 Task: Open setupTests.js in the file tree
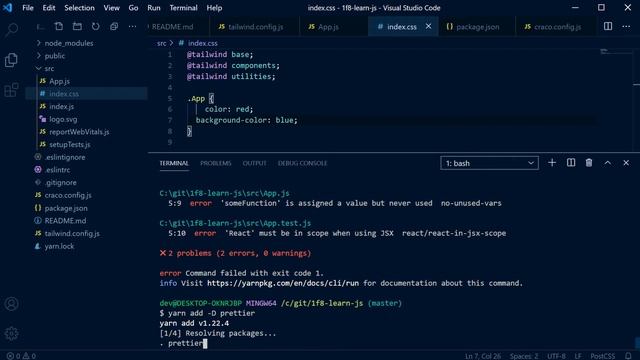(x=69, y=144)
